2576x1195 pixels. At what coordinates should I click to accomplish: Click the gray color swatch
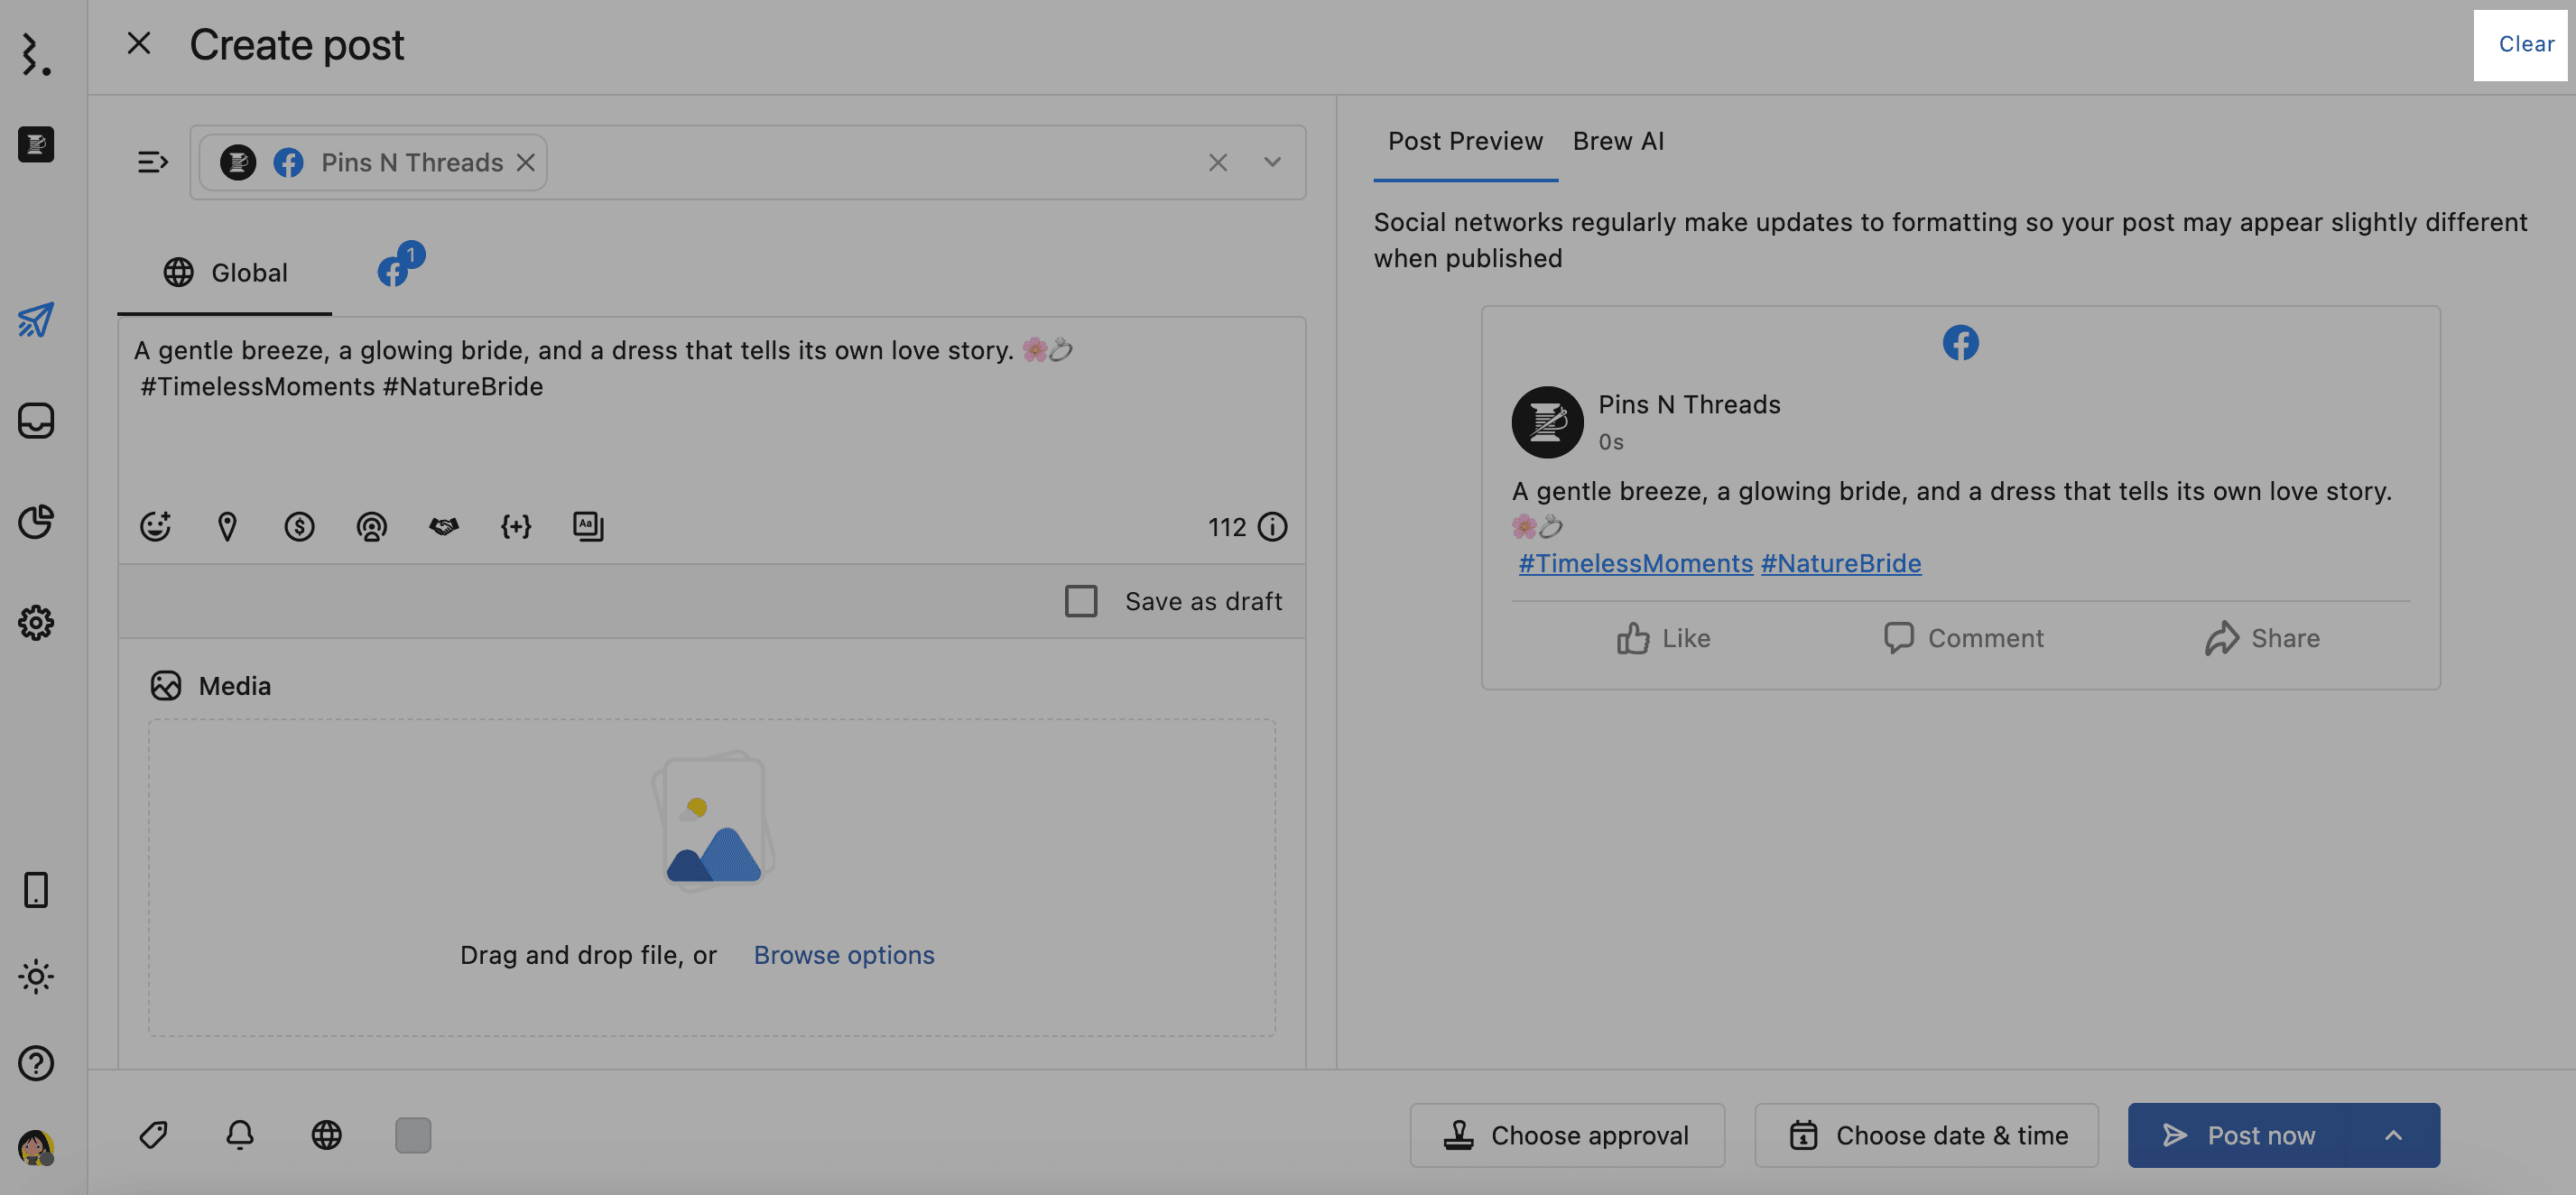[413, 1135]
